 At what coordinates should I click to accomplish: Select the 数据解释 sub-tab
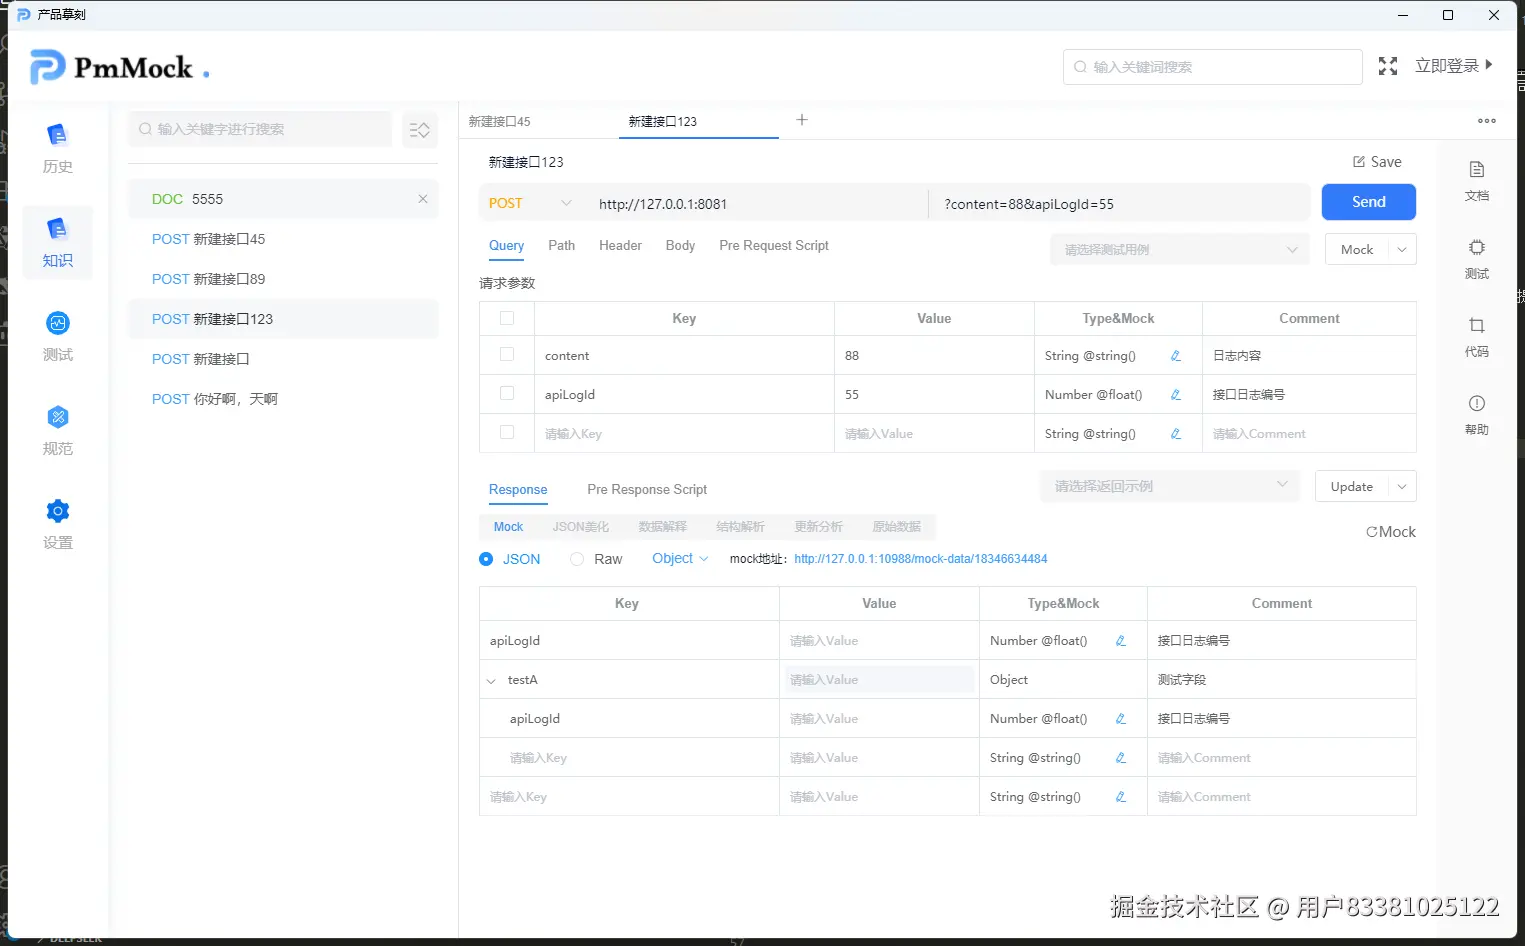tap(663, 527)
